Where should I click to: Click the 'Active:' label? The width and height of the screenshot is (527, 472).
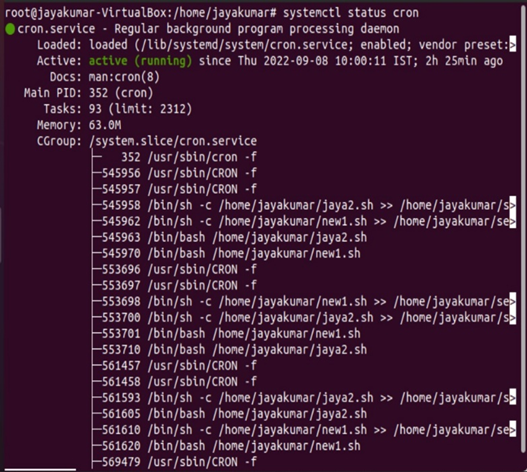(x=59, y=61)
